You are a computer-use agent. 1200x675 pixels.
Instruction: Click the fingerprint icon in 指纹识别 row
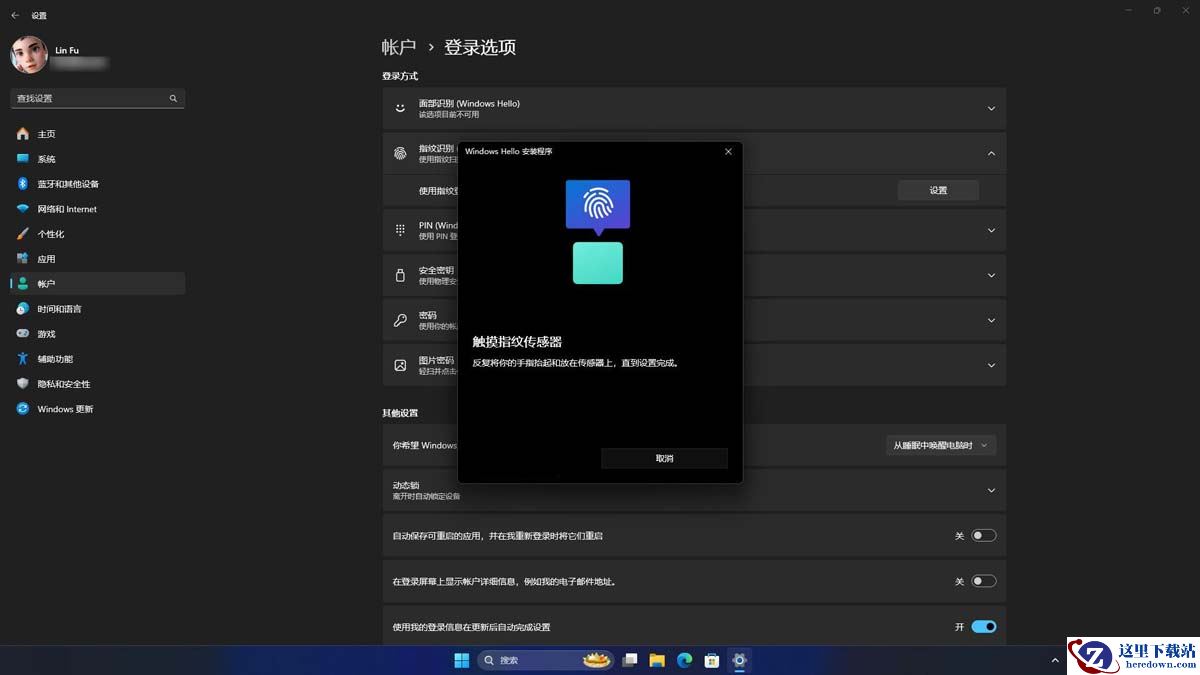[400, 153]
